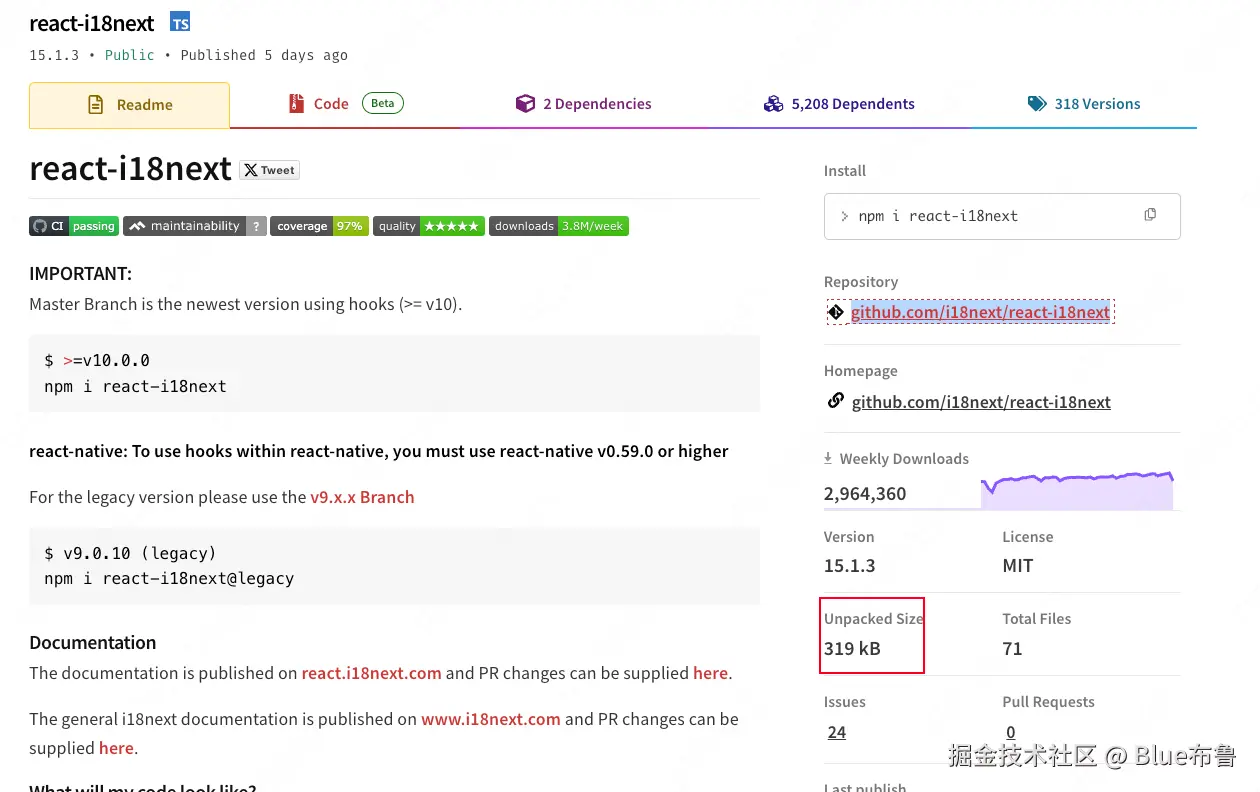
Task: Click 'here' link after PR changes supplied
Action: coord(710,673)
